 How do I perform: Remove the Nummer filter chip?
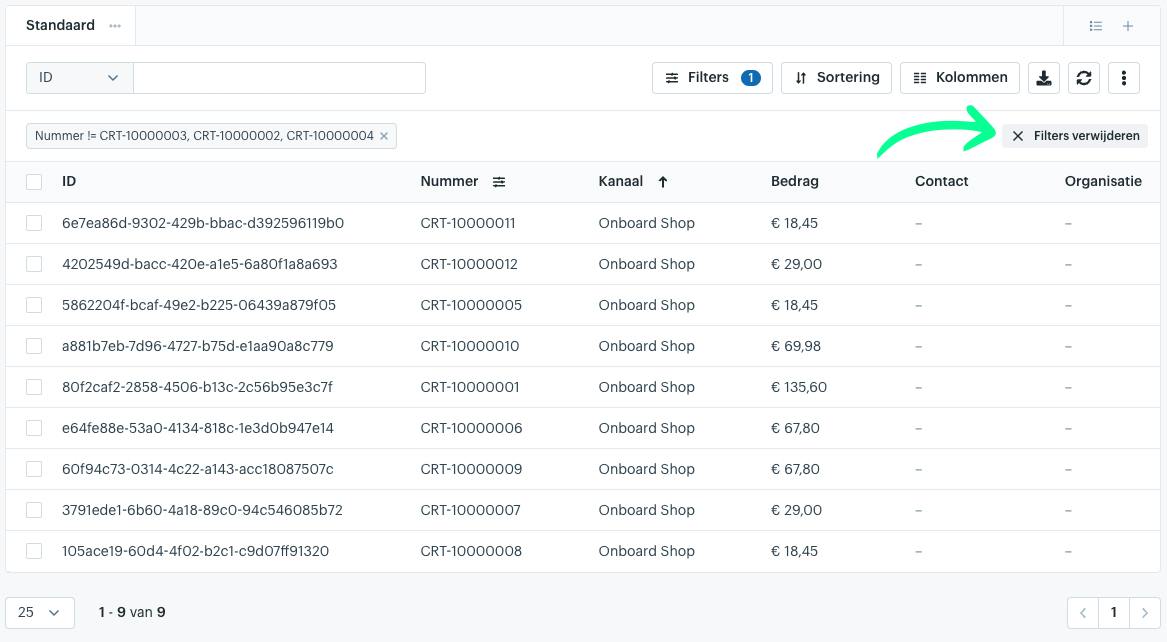pos(384,136)
